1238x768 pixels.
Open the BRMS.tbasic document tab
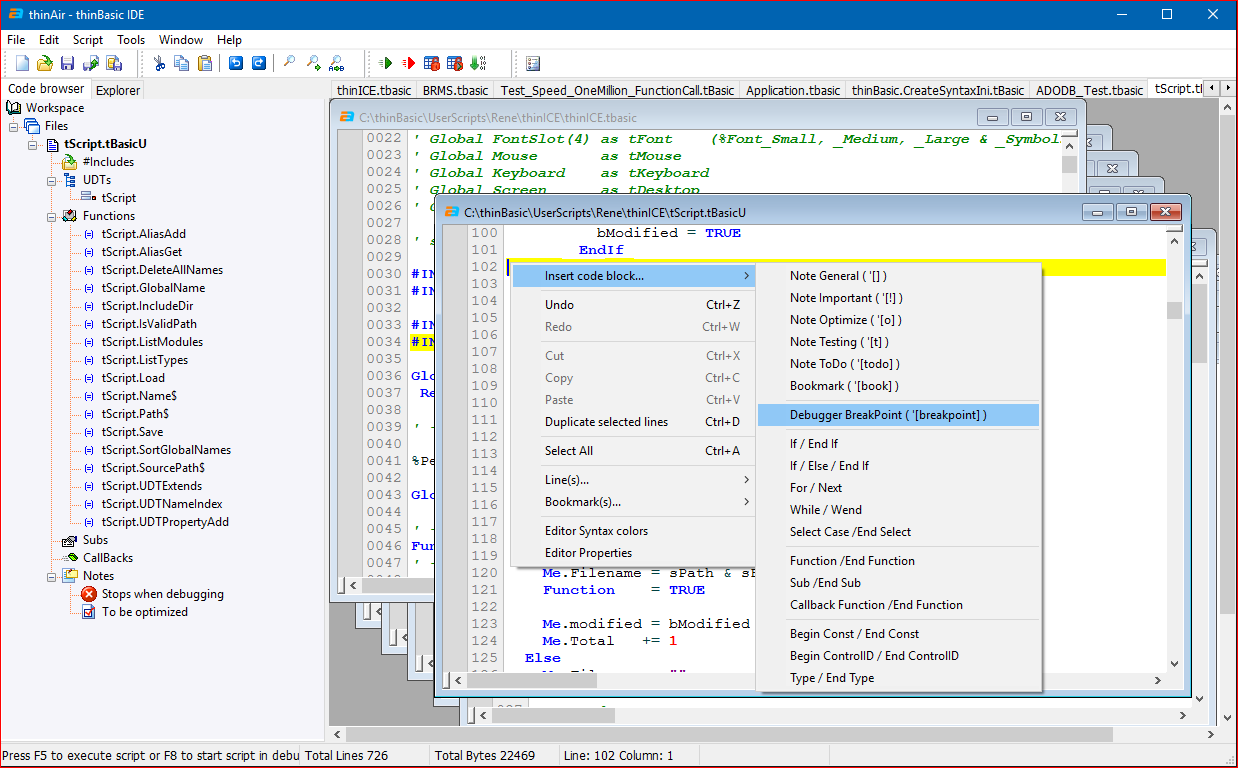pyautogui.click(x=455, y=90)
